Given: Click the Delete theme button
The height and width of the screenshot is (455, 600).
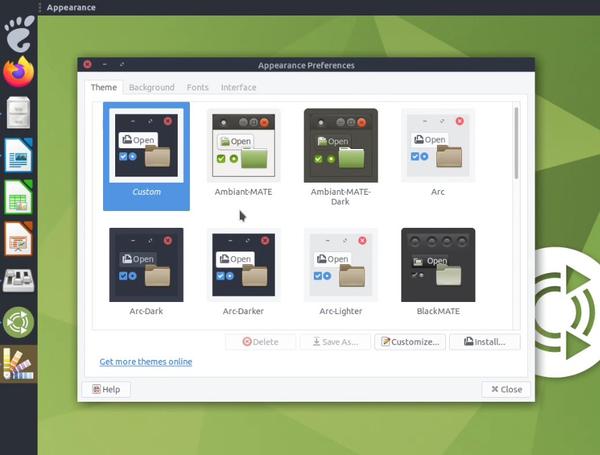Looking at the screenshot, I should 260,342.
